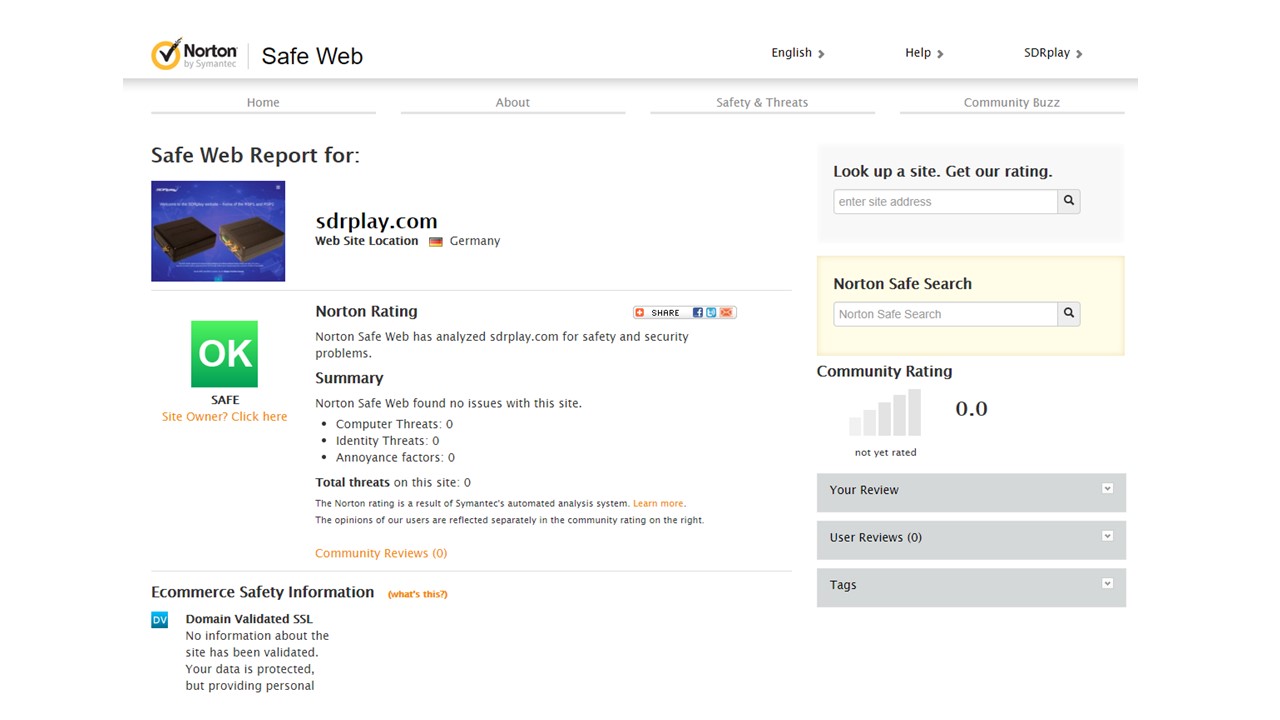This screenshot has width=1280, height=720.
Task: Click the Learn more link
Action: pyautogui.click(x=658, y=504)
